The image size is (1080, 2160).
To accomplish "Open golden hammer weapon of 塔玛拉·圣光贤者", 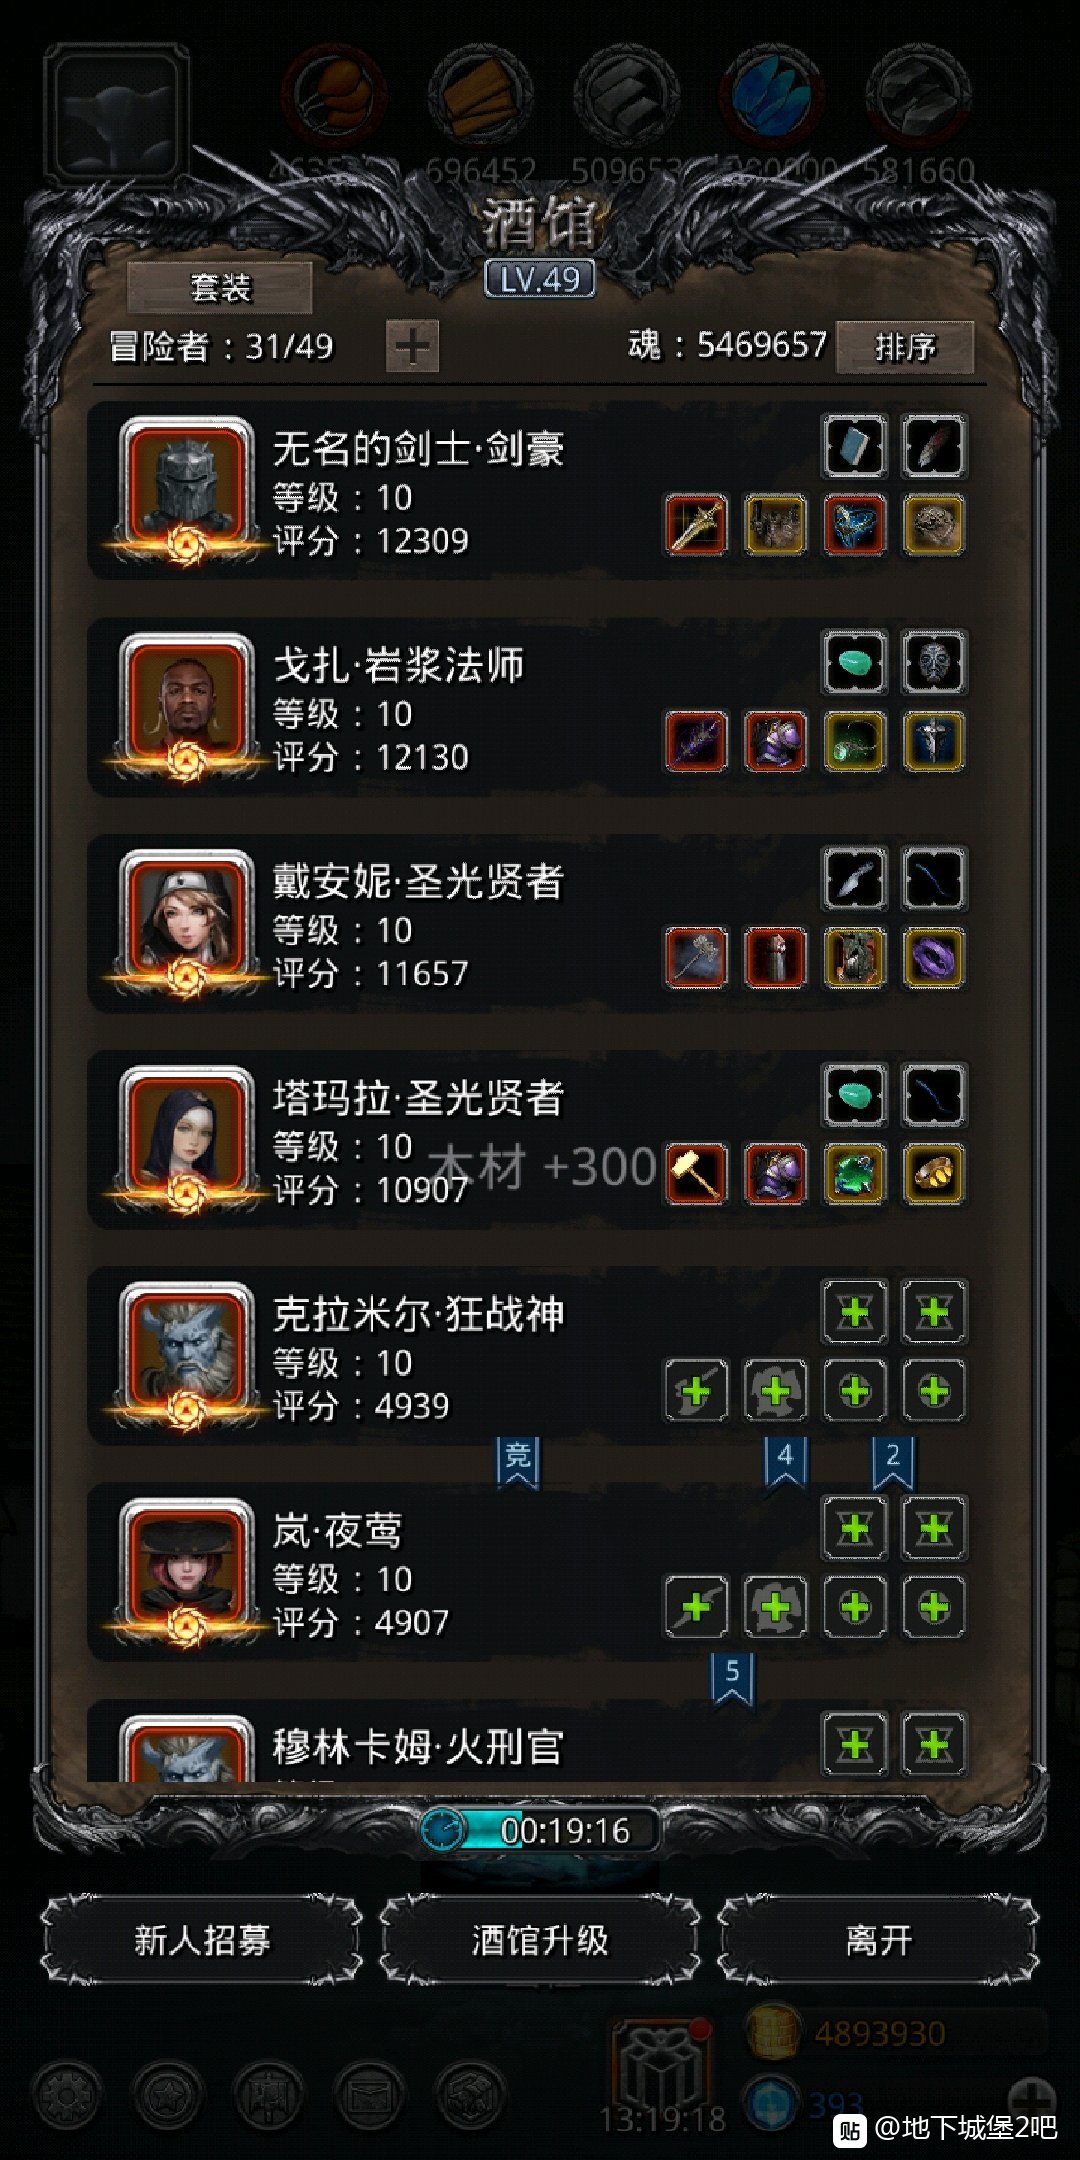I will pos(696,1174).
